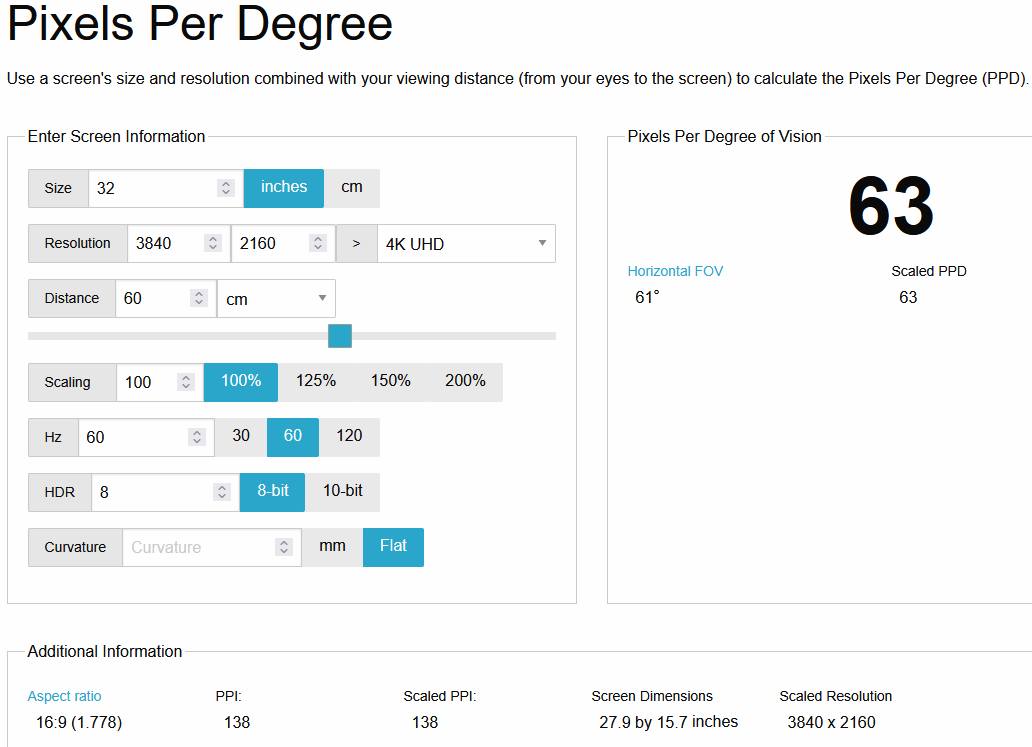Viewport: 1032px width, 747px height.
Task: Click the Scaling value field
Action: 160,382
